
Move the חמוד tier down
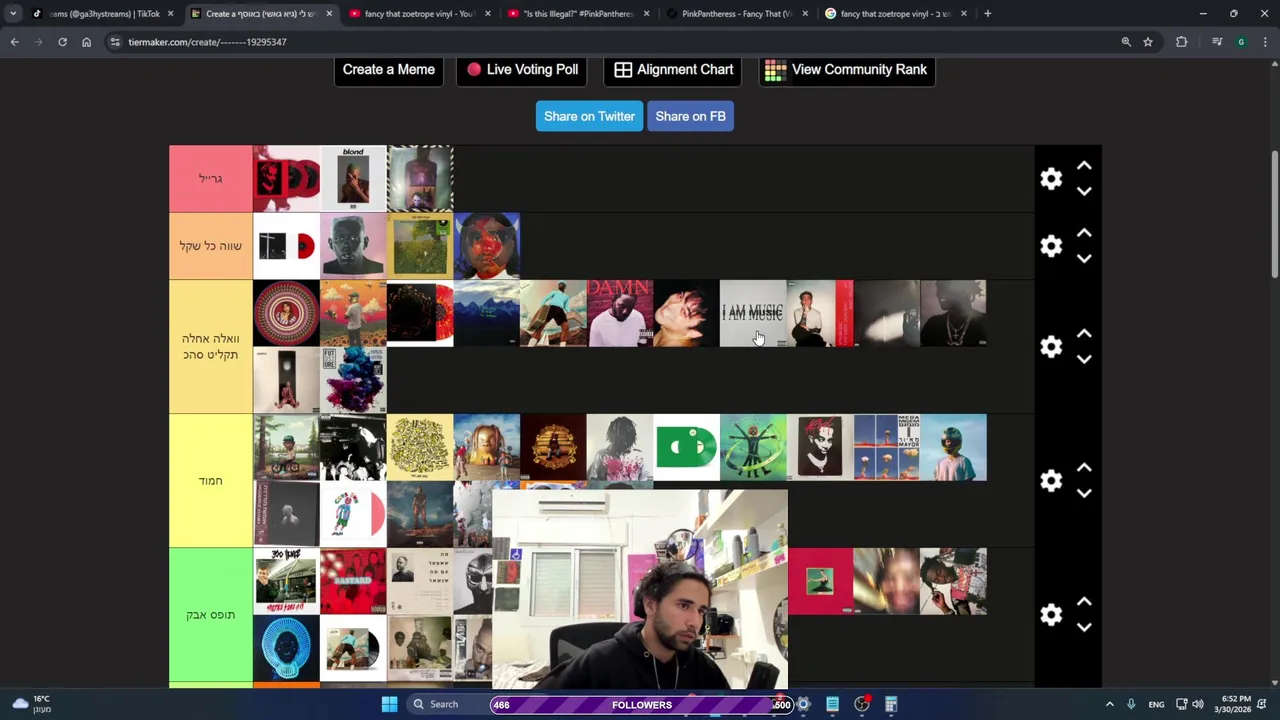point(1084,493)
